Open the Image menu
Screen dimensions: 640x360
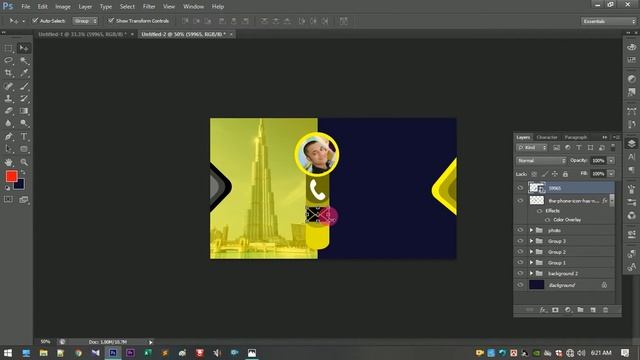tap(62, 7)
